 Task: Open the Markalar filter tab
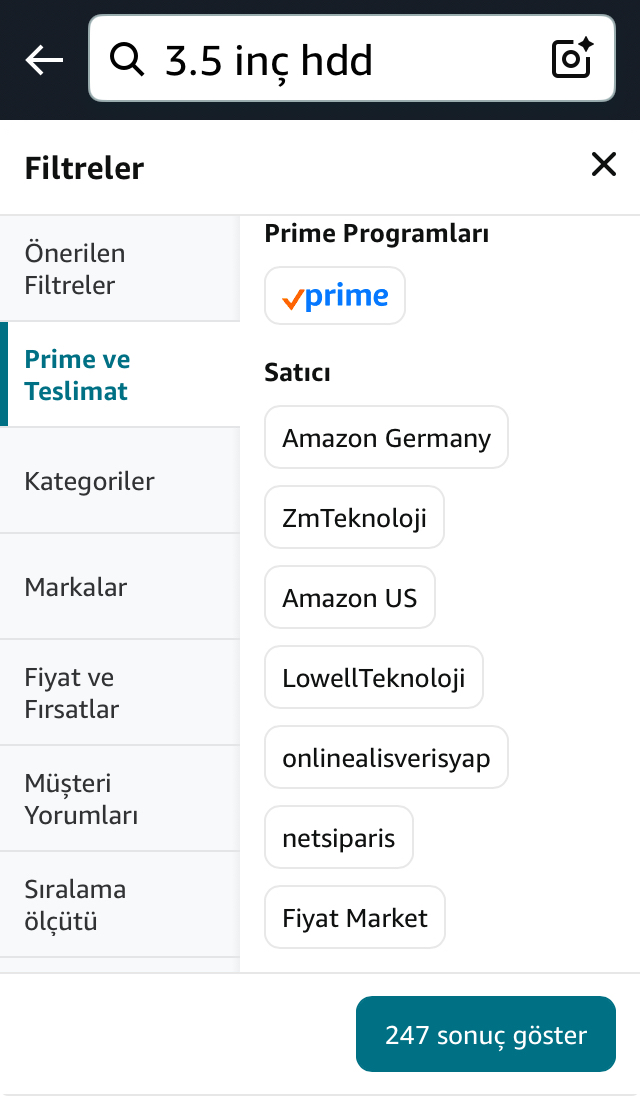pos(120,587)
